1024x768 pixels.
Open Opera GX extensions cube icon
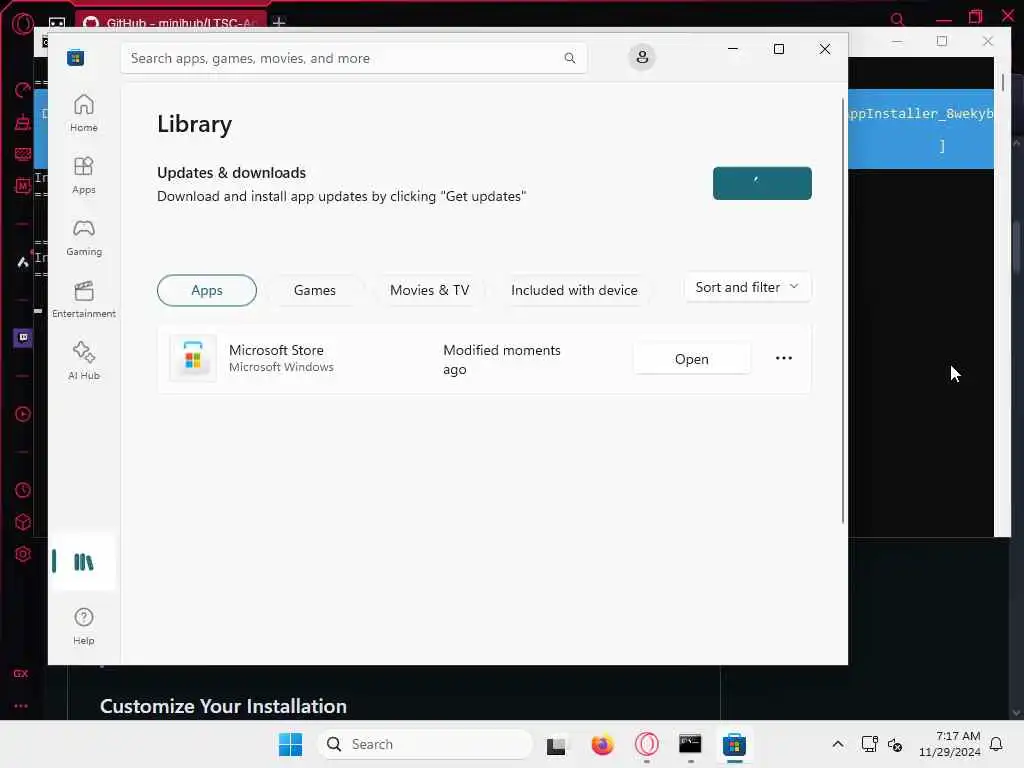23,522
